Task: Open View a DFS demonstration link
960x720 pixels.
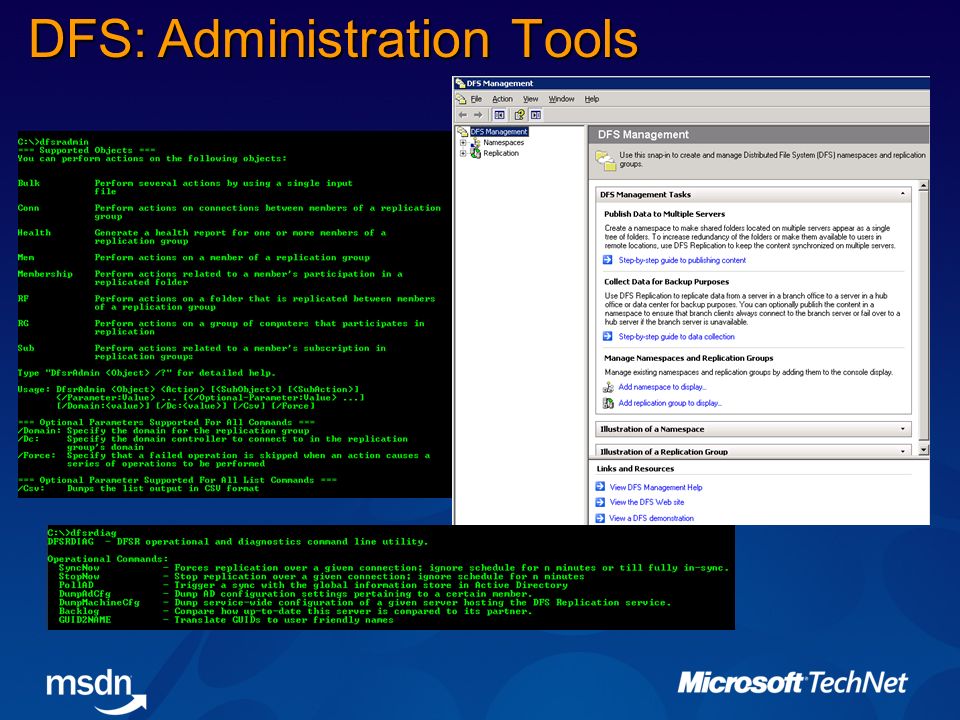Action: [651, 518]
